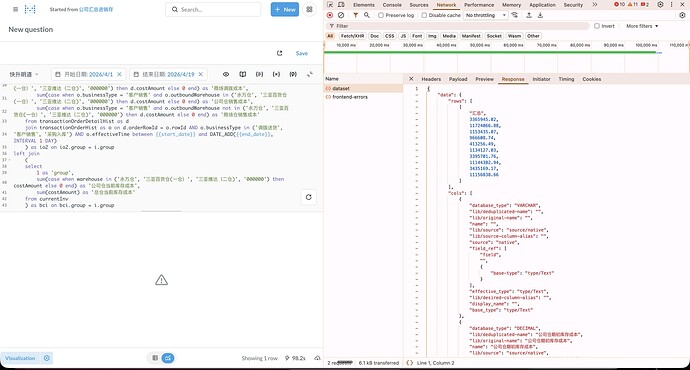Open DevTools three-dot customize menu
Viewport: 690px width, 370px height.
671,4
